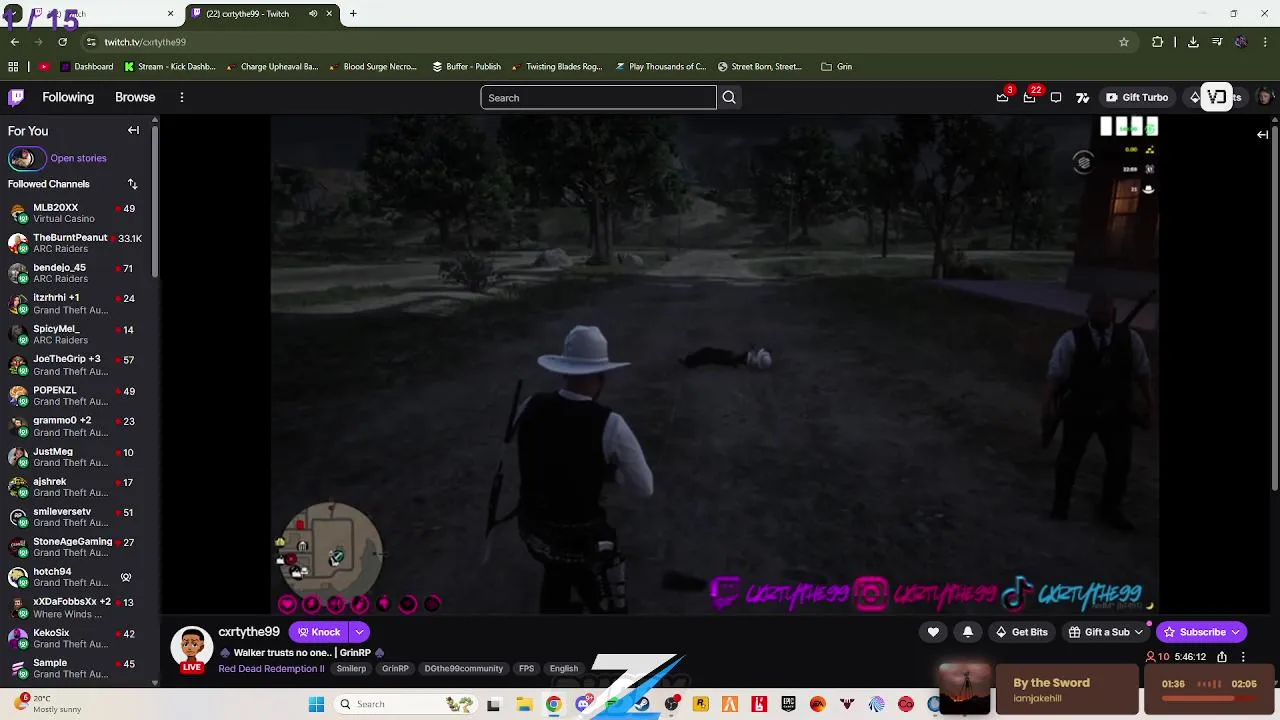Open notifications inbox with 22 badge

coord(1030,97)
